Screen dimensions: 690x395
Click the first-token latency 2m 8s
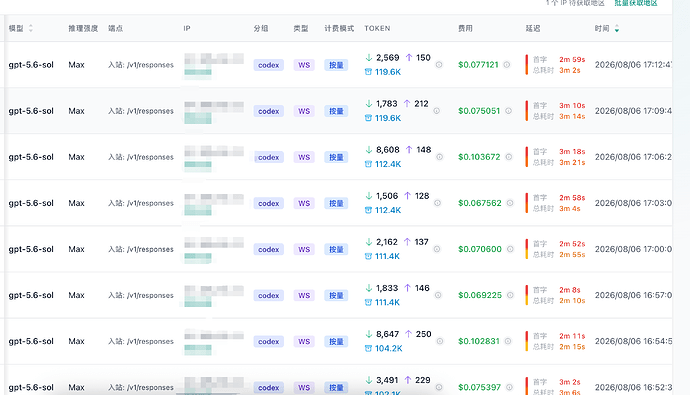click(x=570, y=290)
